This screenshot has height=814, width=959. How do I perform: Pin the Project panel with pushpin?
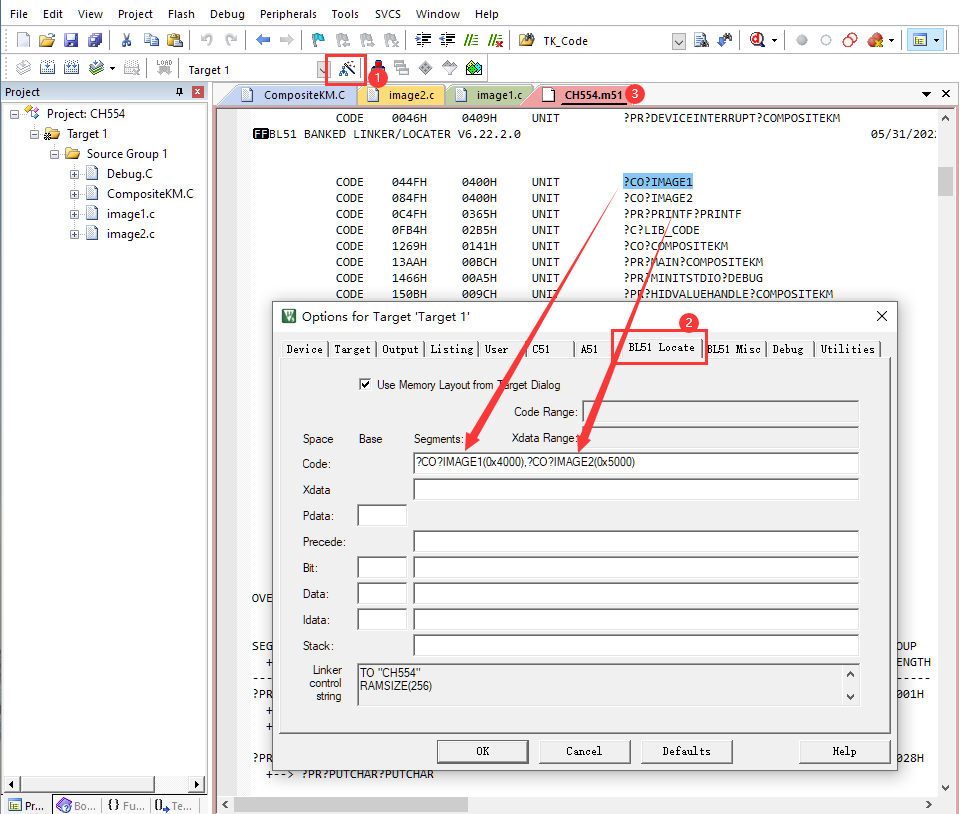(180, 92)
